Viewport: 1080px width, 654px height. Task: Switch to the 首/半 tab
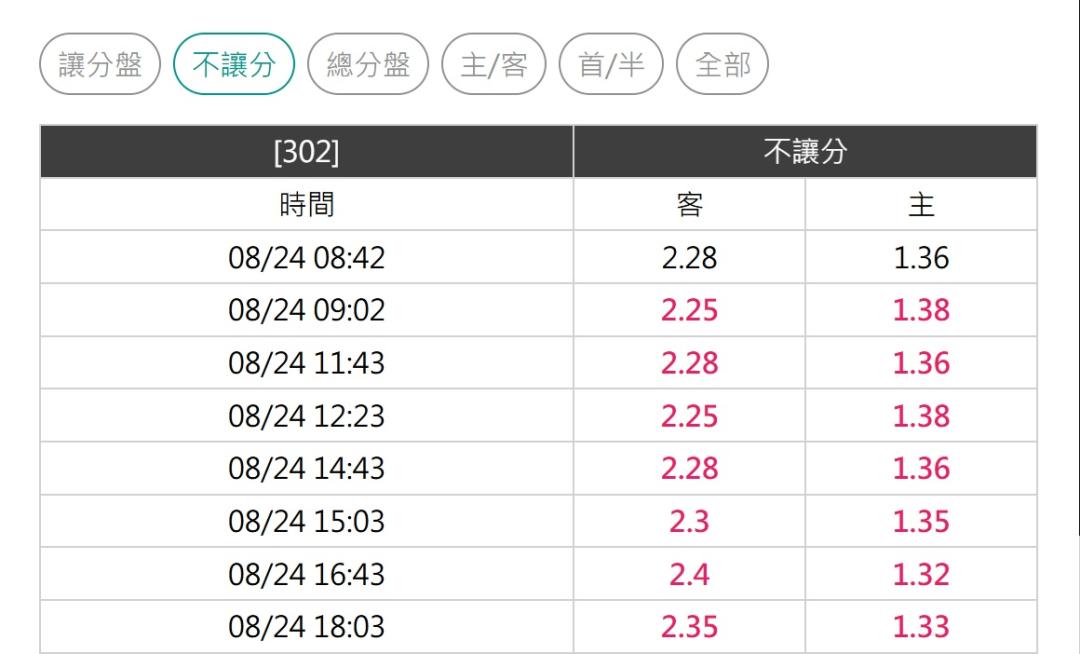pos(611,64)
